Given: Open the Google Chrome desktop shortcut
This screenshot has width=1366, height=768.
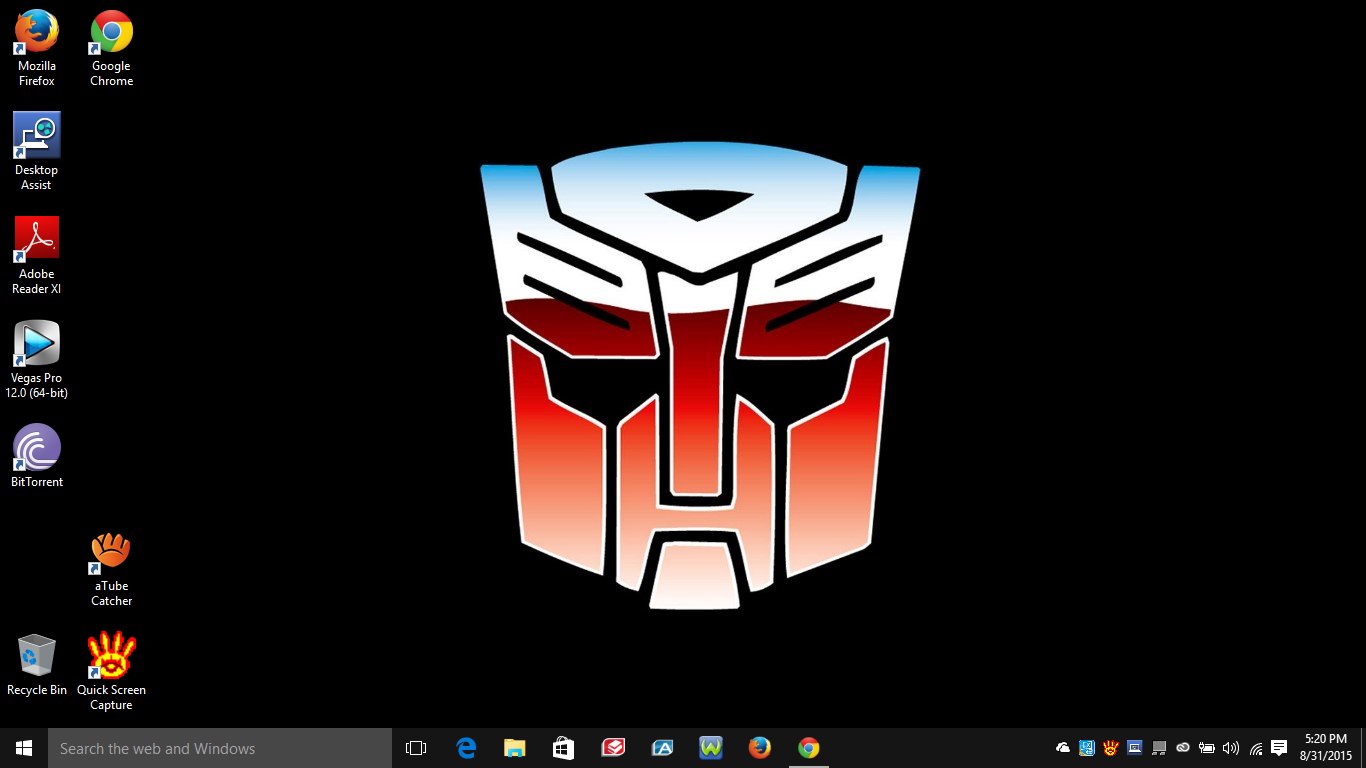Looking at the screenshot, I should click(x=112, y=48).
